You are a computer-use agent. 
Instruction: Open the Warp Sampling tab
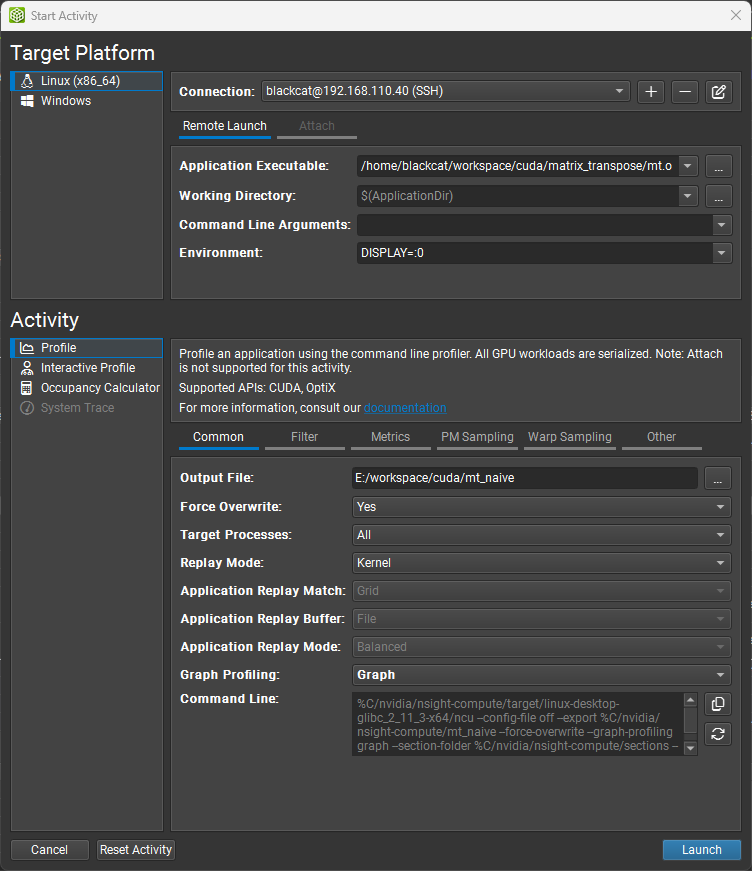click(x=569, y=437)
